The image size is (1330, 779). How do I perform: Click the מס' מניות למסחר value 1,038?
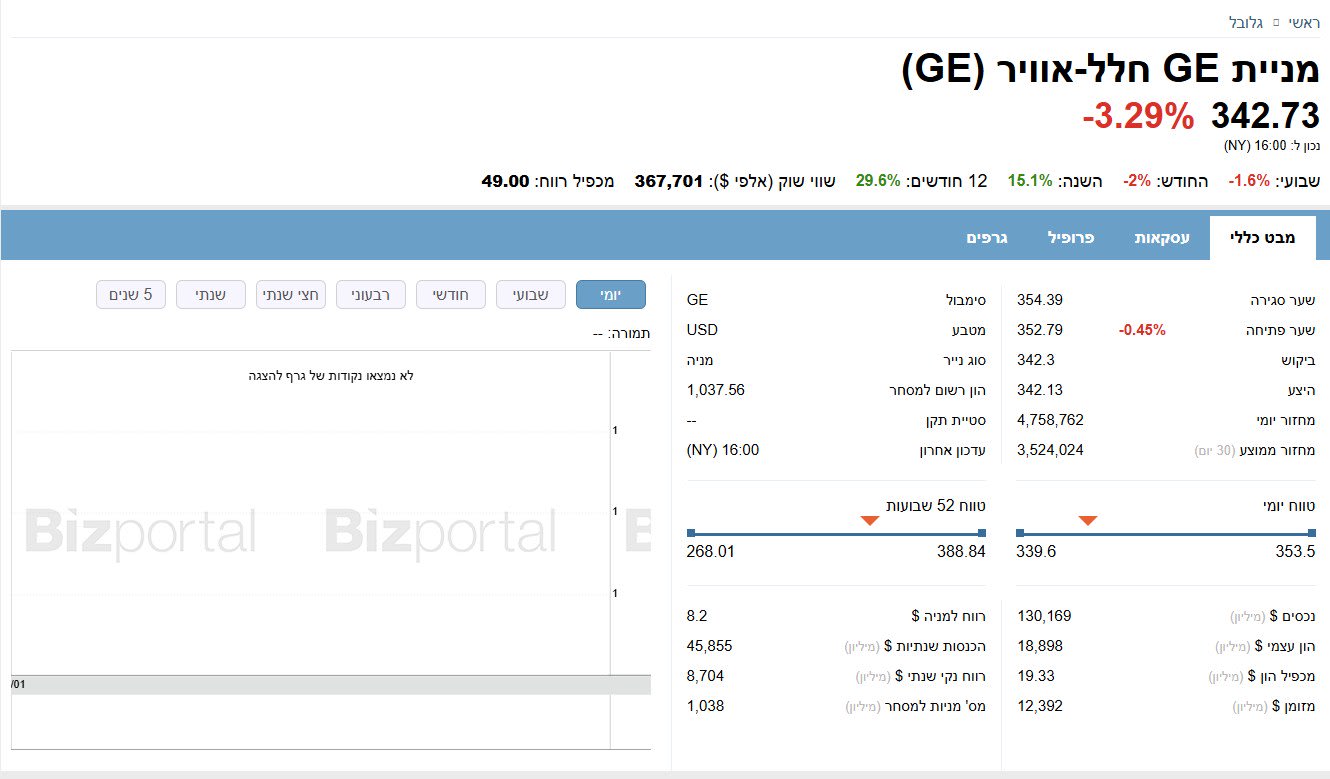click(706, 706)
